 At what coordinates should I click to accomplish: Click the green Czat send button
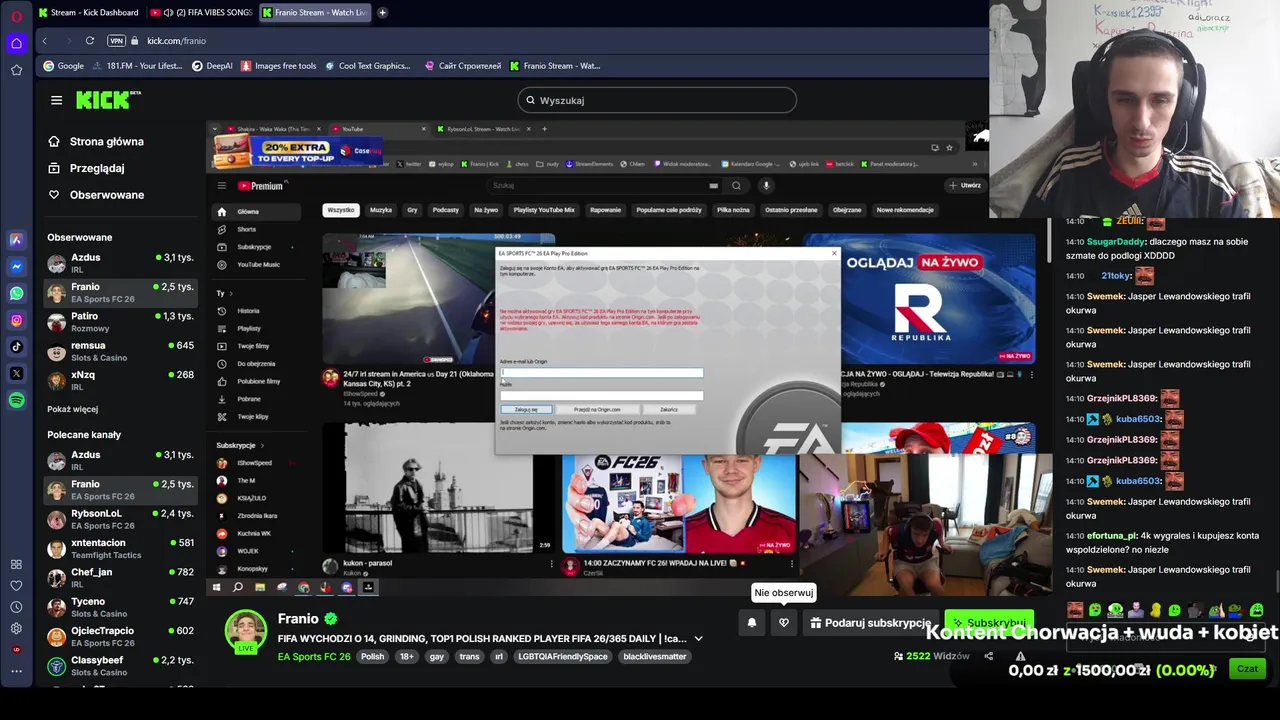[1247, 669]
